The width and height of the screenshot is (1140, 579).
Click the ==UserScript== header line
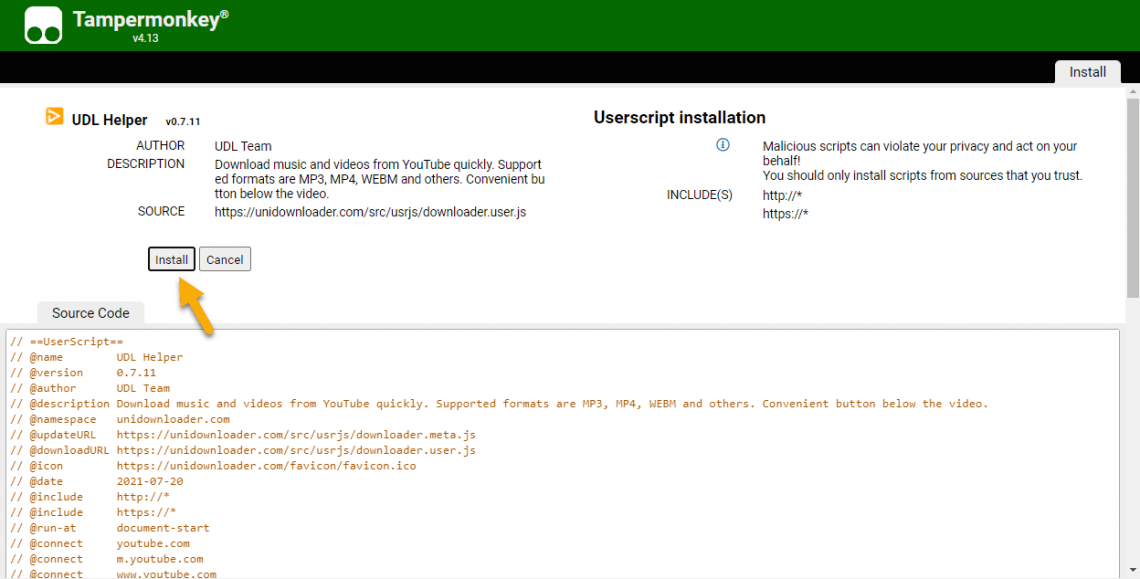pos(66,342)
